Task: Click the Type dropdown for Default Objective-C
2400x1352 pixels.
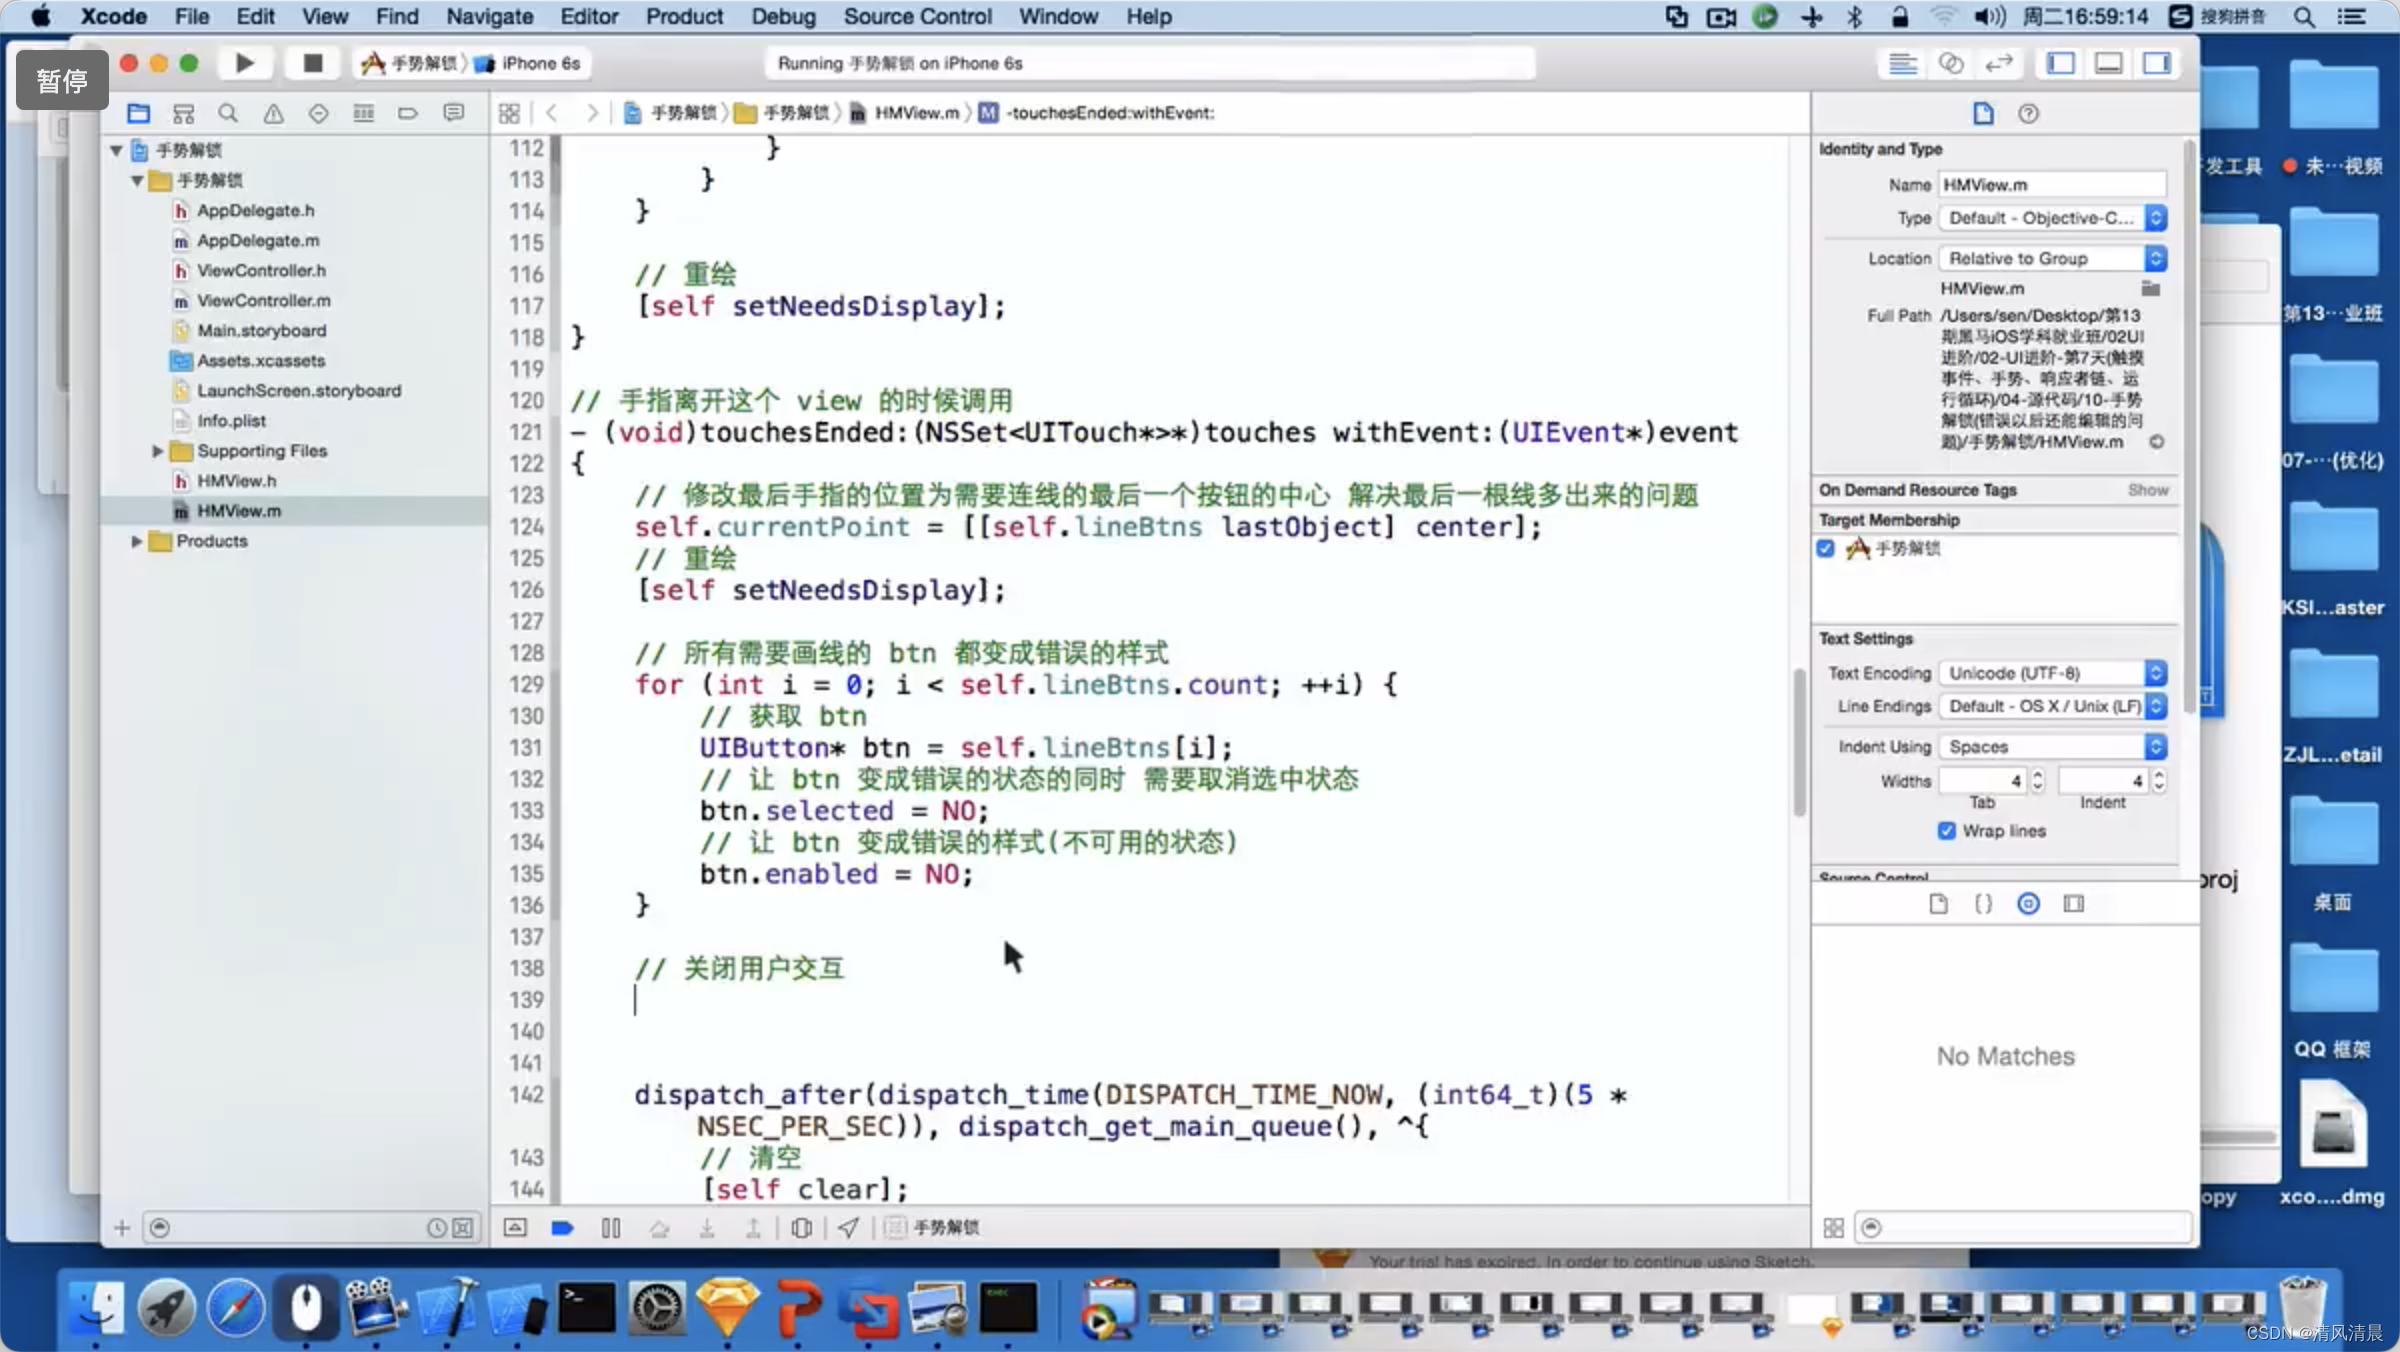Action: pyautogui.click(x=2051, y=216)
